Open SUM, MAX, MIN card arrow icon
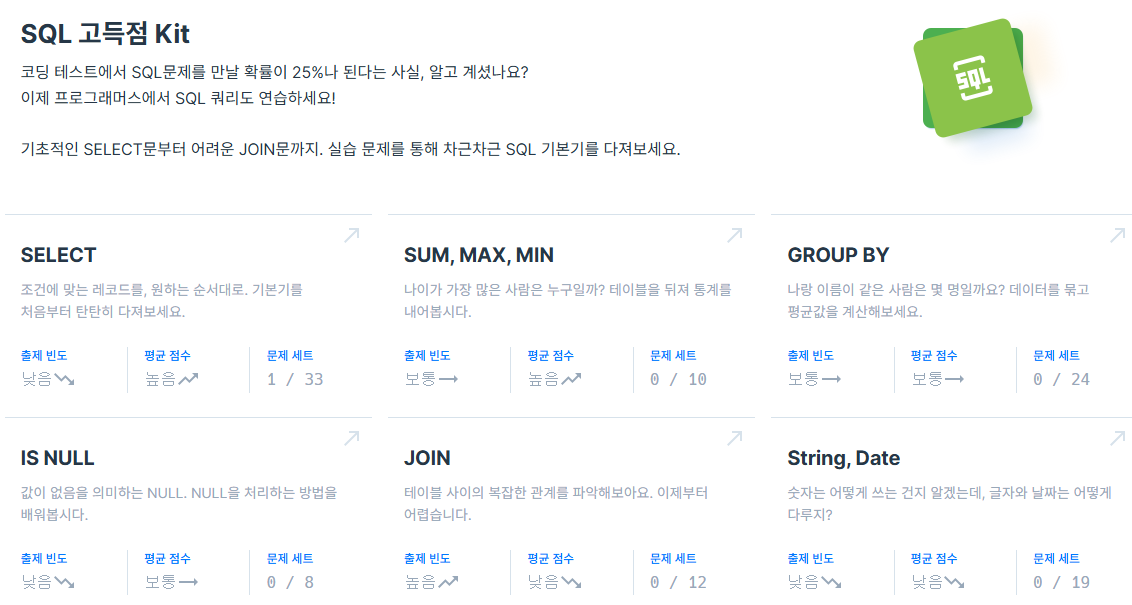Screen dimensions: 1132x605 (734, 235)
